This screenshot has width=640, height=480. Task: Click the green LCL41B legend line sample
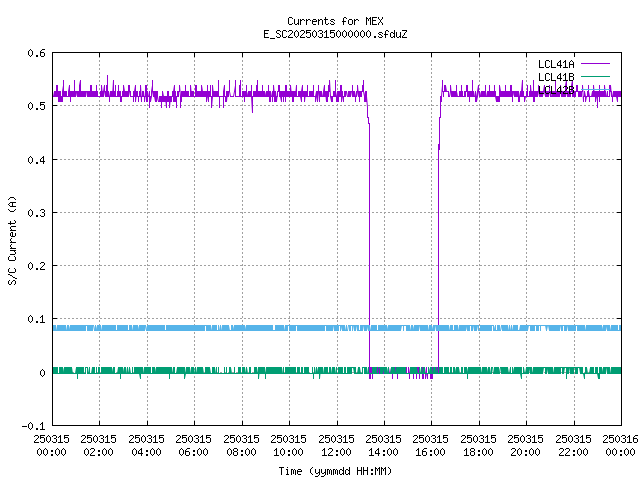click(595, 76)
